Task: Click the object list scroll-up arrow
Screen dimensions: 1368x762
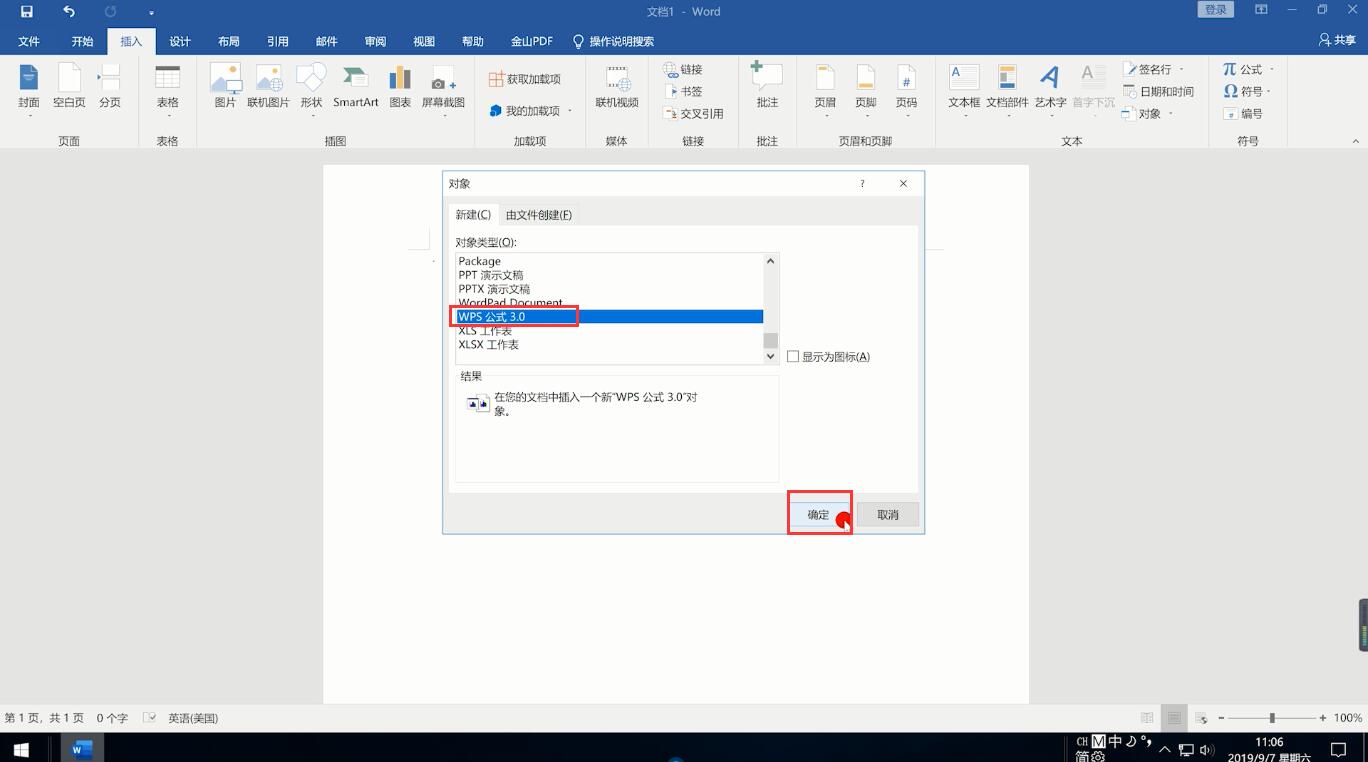Action: tap(770, 261)
